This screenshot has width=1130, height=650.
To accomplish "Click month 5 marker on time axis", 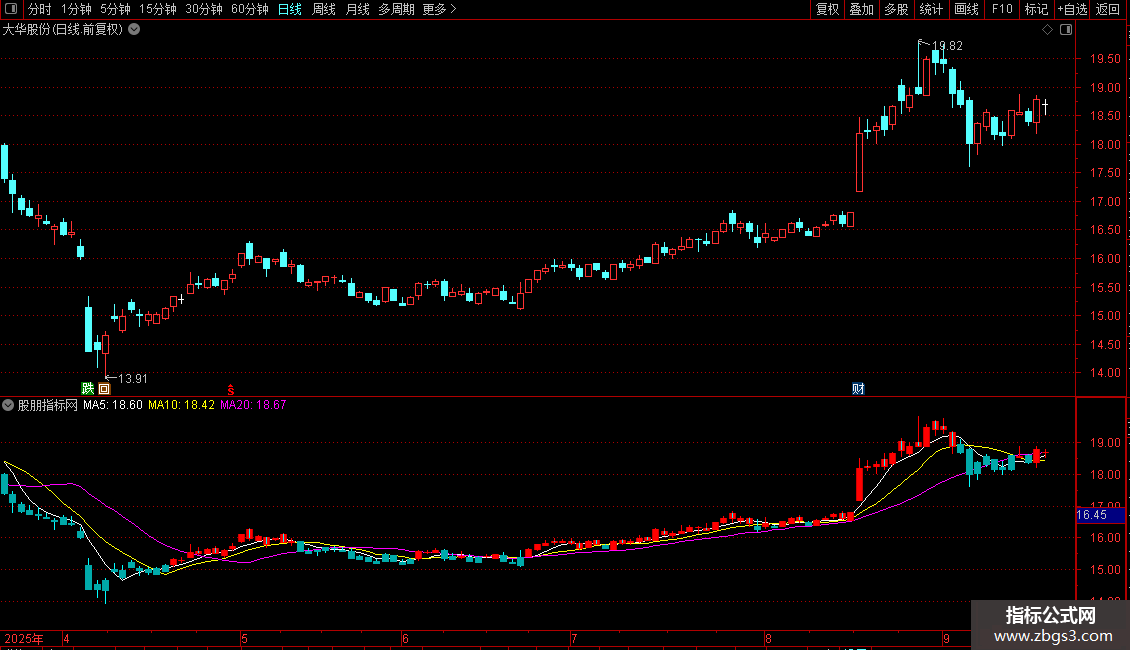I will pyautogui.click(x=244, y=638).
